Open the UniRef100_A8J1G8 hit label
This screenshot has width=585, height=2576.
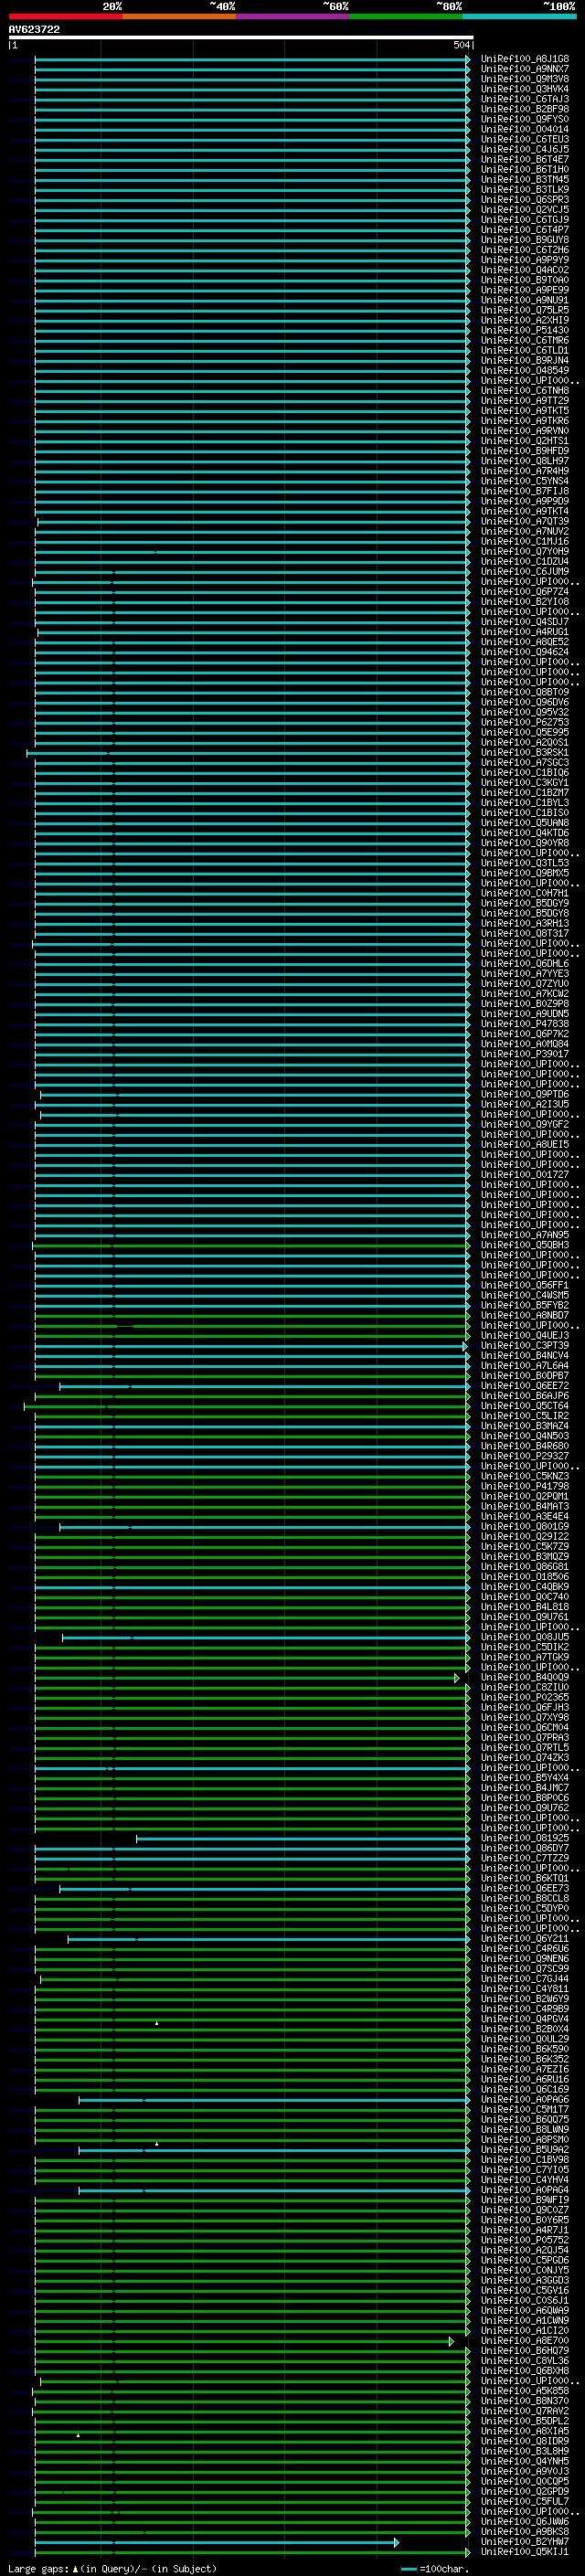click(524, 59)
